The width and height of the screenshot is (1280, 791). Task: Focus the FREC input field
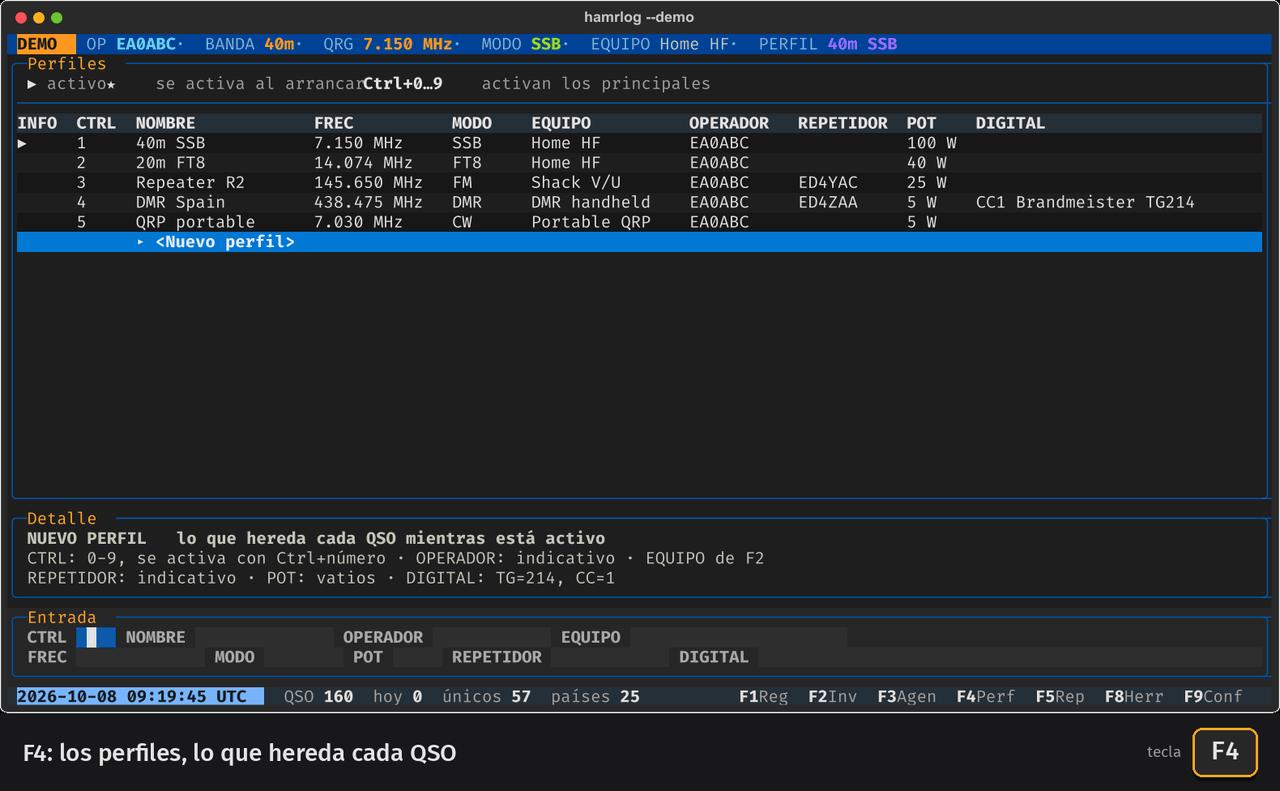point(140,657)
